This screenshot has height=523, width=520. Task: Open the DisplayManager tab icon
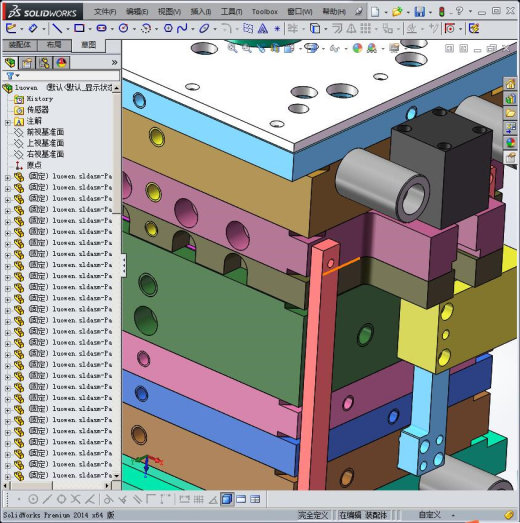click(x=61, y=62)
